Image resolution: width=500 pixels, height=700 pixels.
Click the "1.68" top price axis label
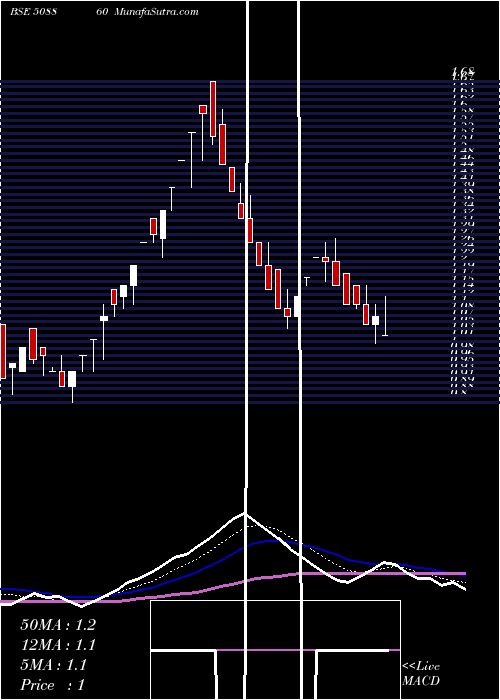point(463,71)
